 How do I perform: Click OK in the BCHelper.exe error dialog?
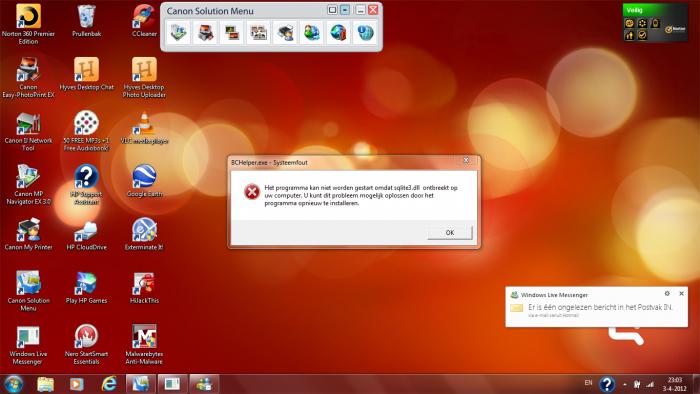click(450, 232)
